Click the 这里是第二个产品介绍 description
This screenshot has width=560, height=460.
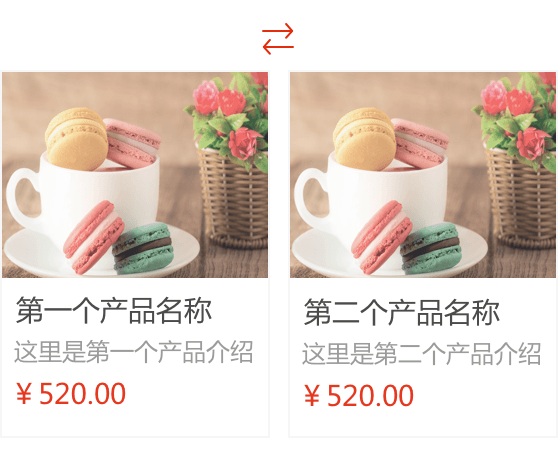pos(422,354)
